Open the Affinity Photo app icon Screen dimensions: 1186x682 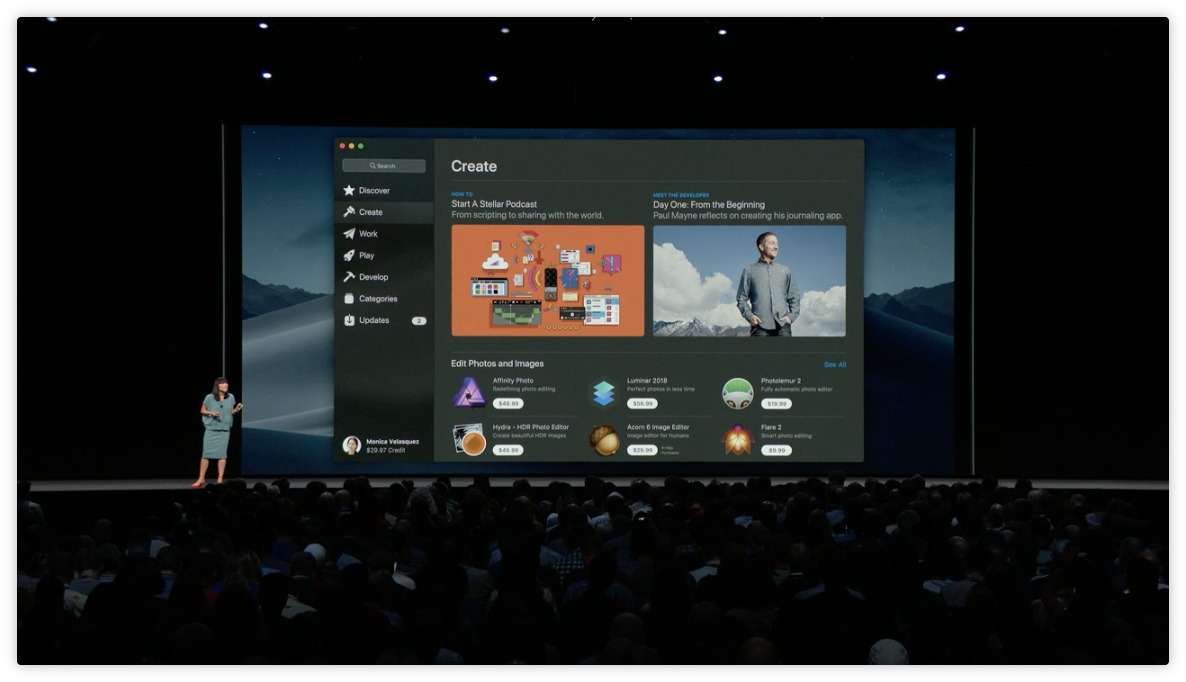click(469, 393)
